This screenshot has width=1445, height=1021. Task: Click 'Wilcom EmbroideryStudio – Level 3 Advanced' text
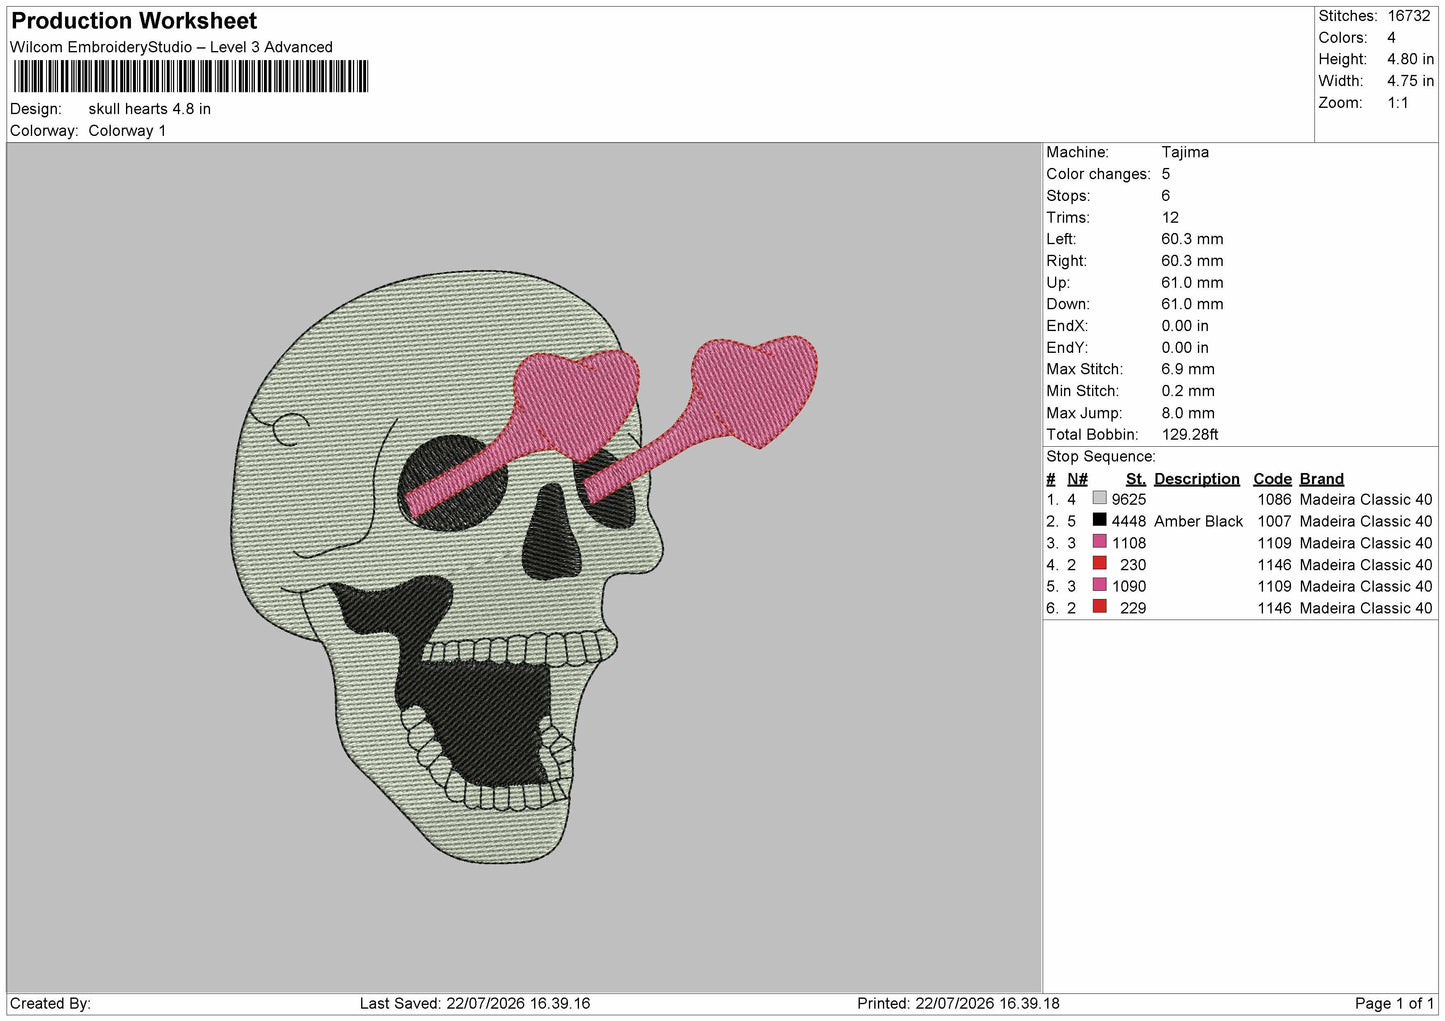pyautogui.click(x=171, y=47)
